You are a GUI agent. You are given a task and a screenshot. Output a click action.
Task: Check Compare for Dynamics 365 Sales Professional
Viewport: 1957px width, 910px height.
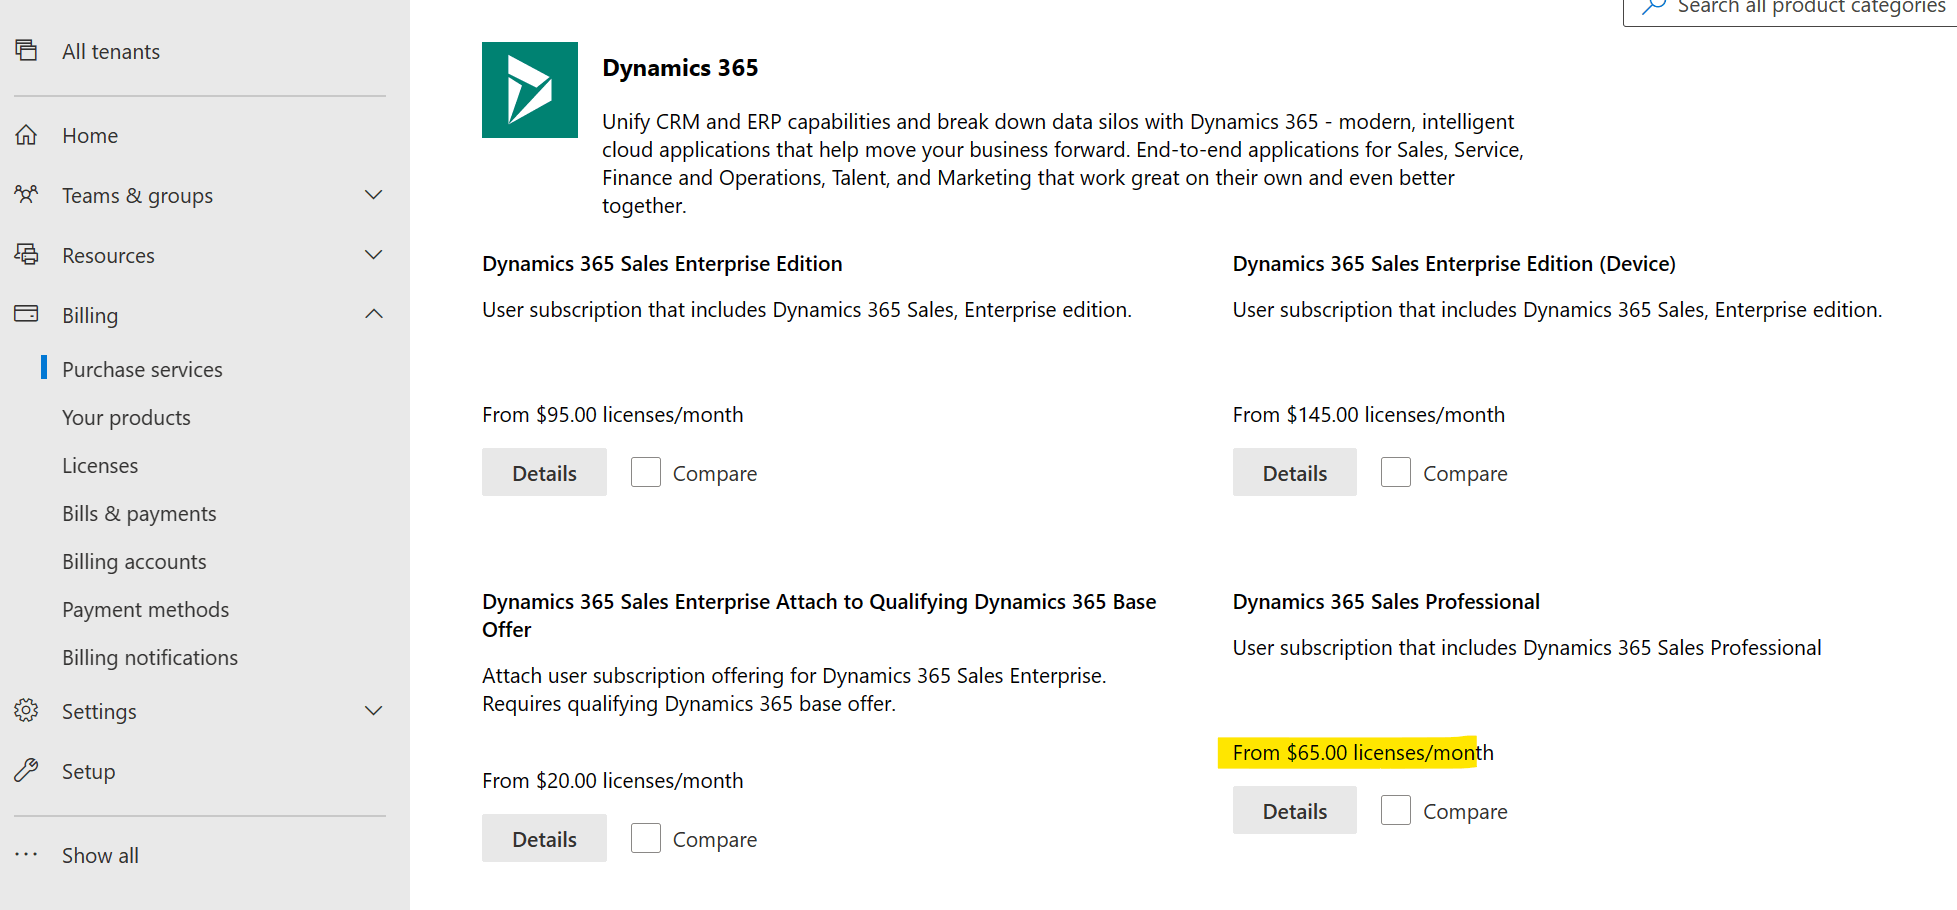1396,810
